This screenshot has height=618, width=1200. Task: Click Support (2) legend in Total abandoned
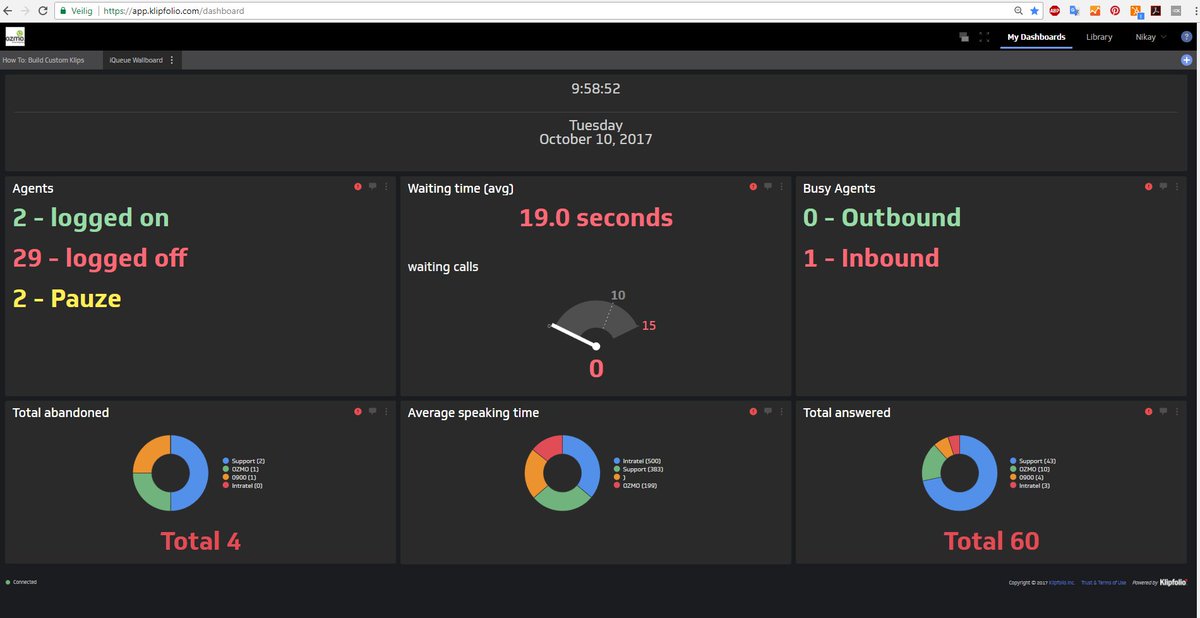pos(244,461)
